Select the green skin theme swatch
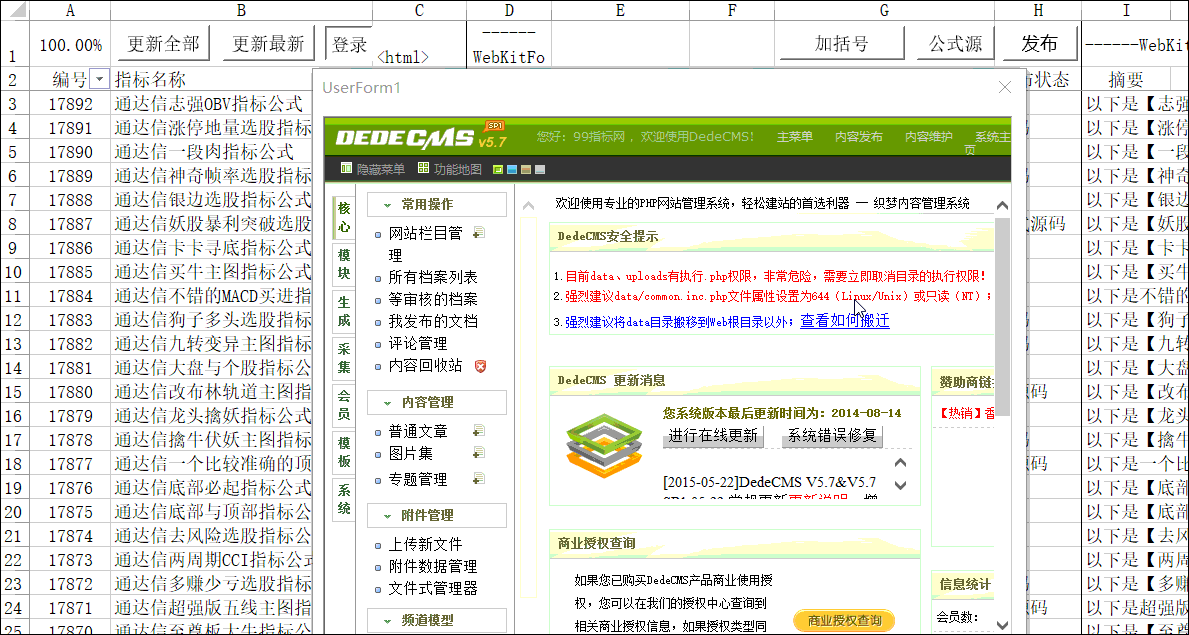Viewport: 1189px width, 635px height. click(x=497, y=170)
